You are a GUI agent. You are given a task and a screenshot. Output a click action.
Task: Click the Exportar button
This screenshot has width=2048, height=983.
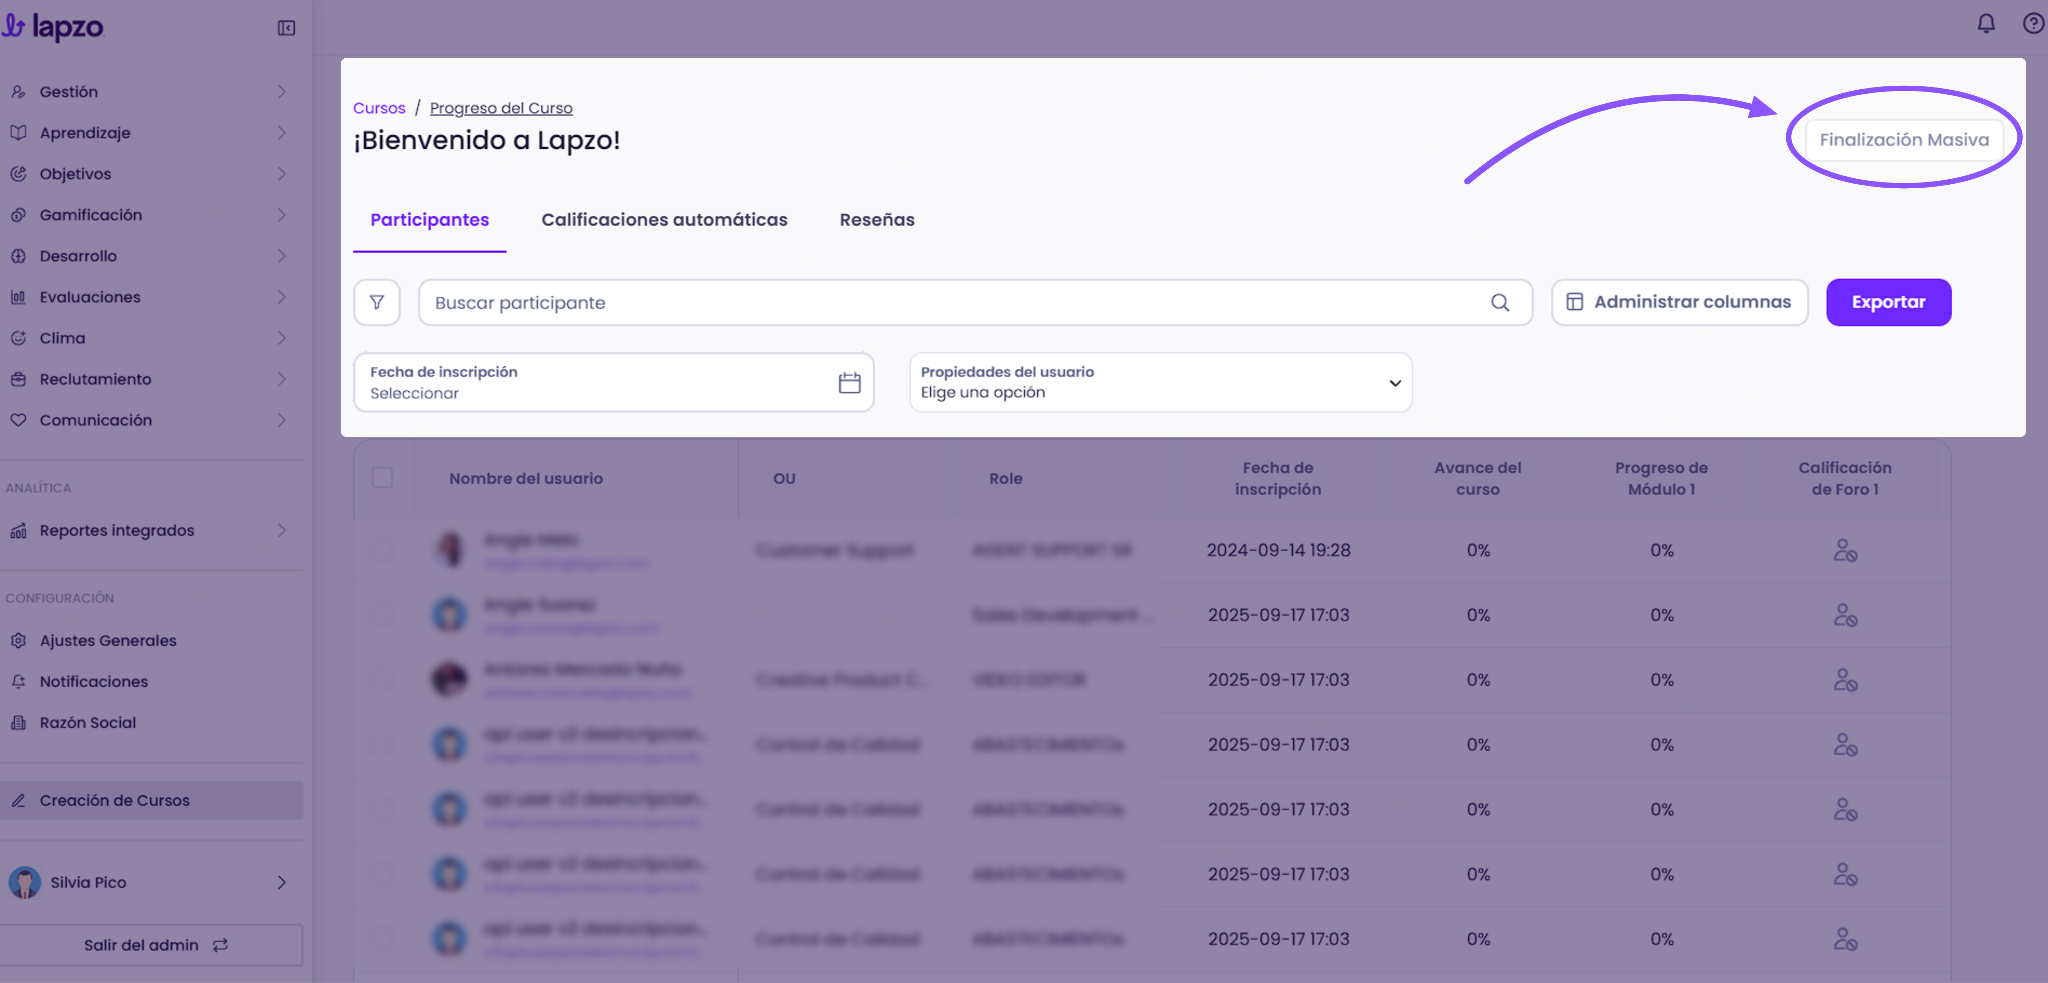[x=1888, y=302]
